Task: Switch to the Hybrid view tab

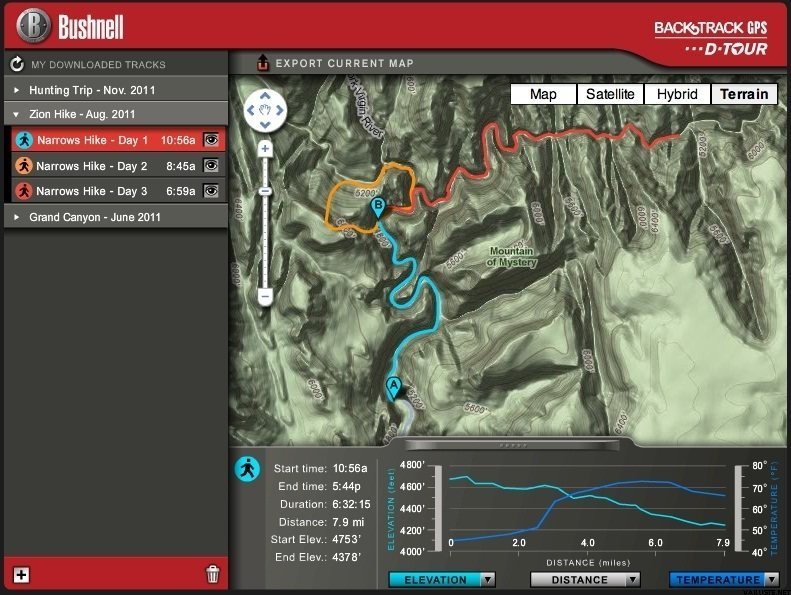Action: pyautogui.click(x=677, y=94)
